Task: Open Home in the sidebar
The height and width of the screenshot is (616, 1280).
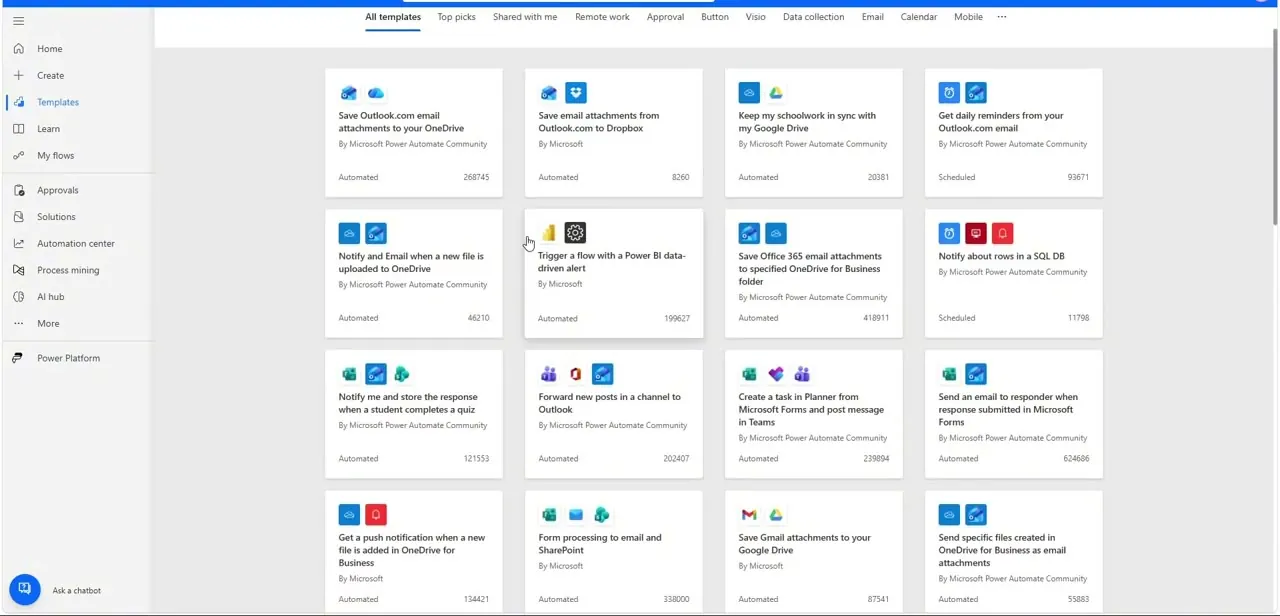Action: click(x=50, y=48)
